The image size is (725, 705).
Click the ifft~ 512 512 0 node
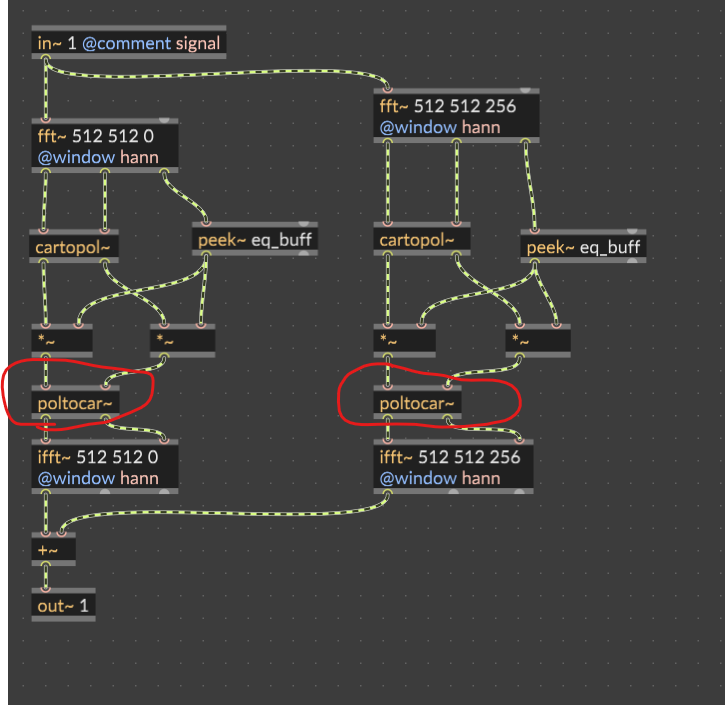105,467
